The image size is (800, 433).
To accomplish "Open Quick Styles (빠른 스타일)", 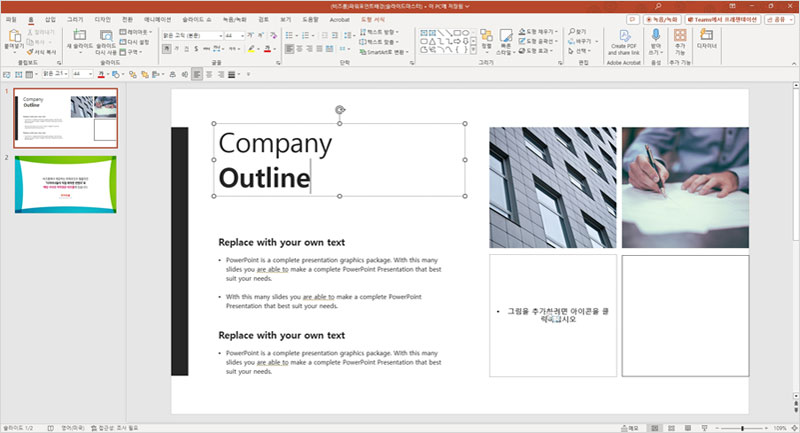I will click(x=507, y=35).
